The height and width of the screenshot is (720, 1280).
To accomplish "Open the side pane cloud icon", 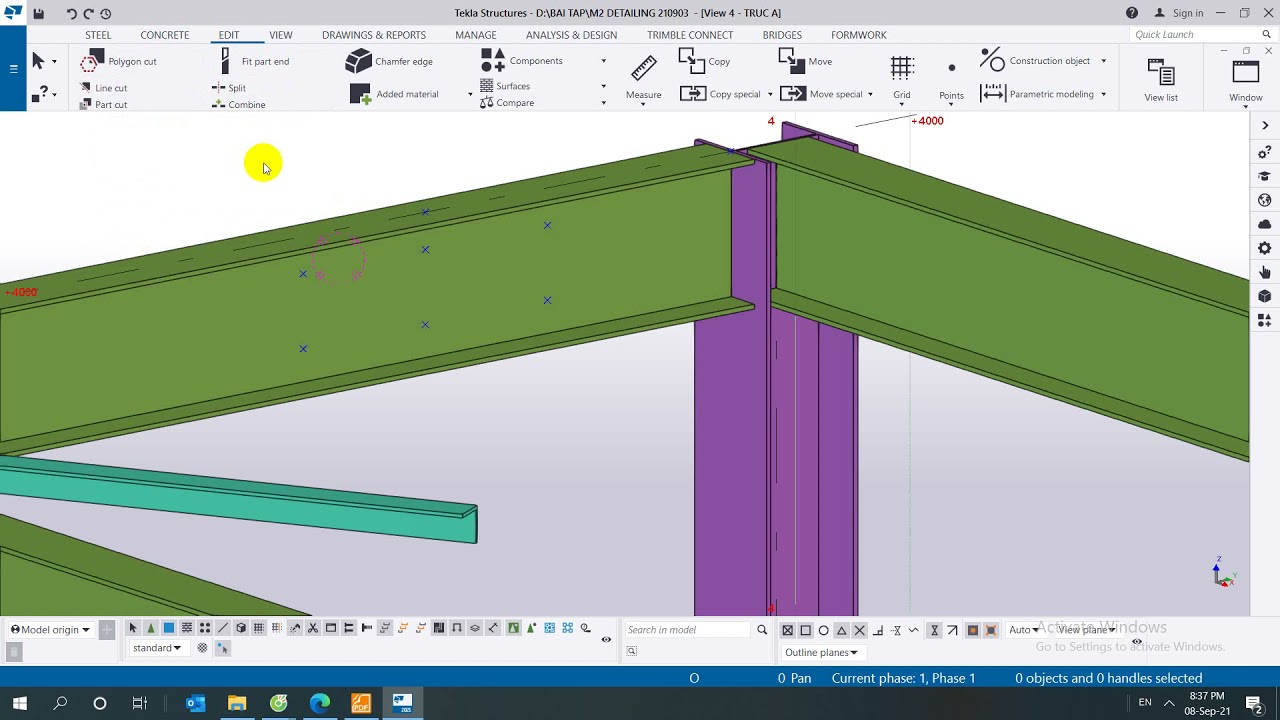I will click(1265, 224).
